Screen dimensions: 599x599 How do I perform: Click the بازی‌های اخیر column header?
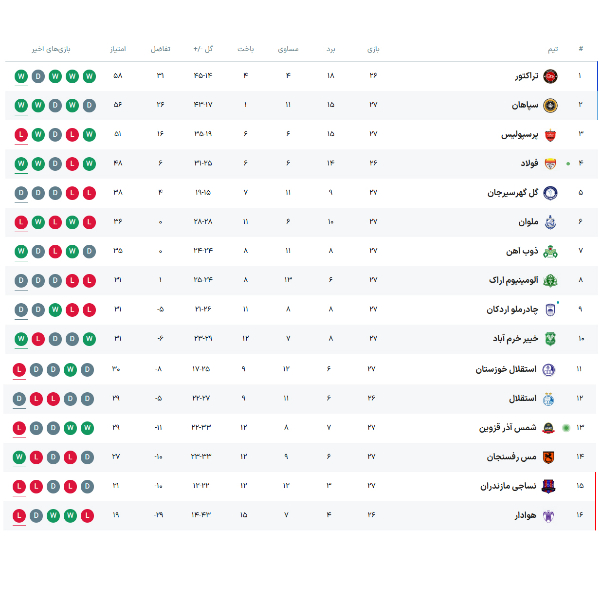click(x=51, y=49)
